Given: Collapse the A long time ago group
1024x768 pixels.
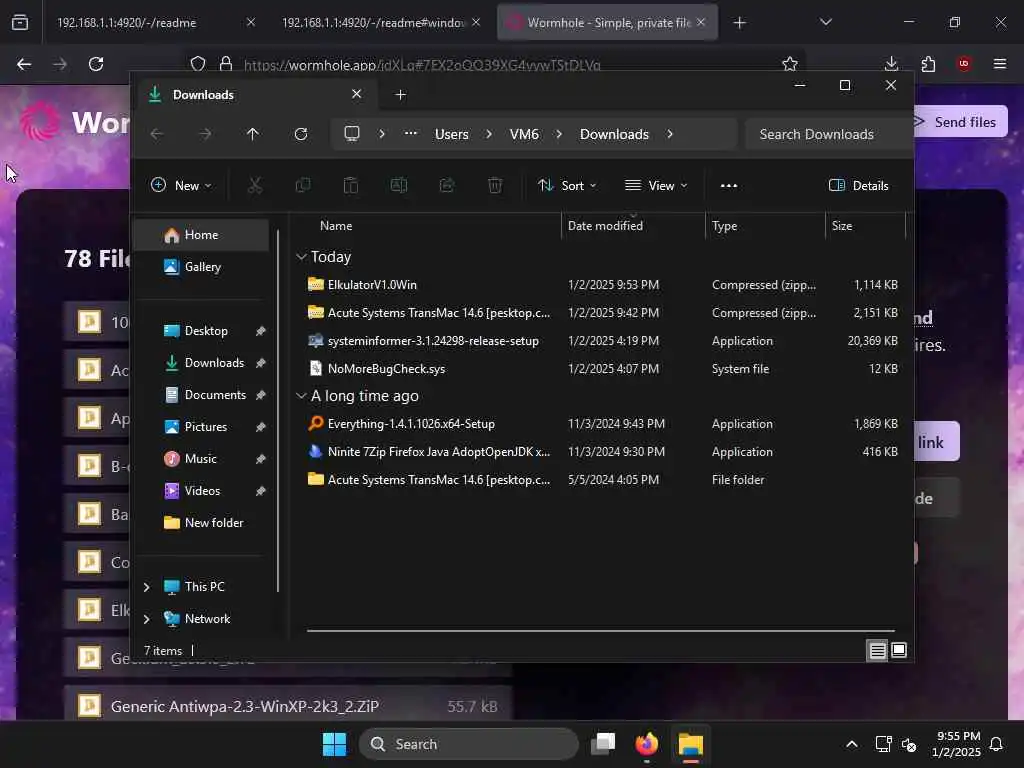Looking at the screenshot, I should (x=301, y=396).
